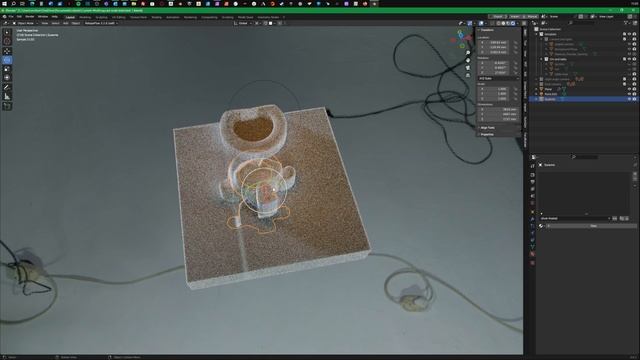Viewport: 640px width, 360px height.
Task: Open the Object Mode dropdown
Action: 25,23
